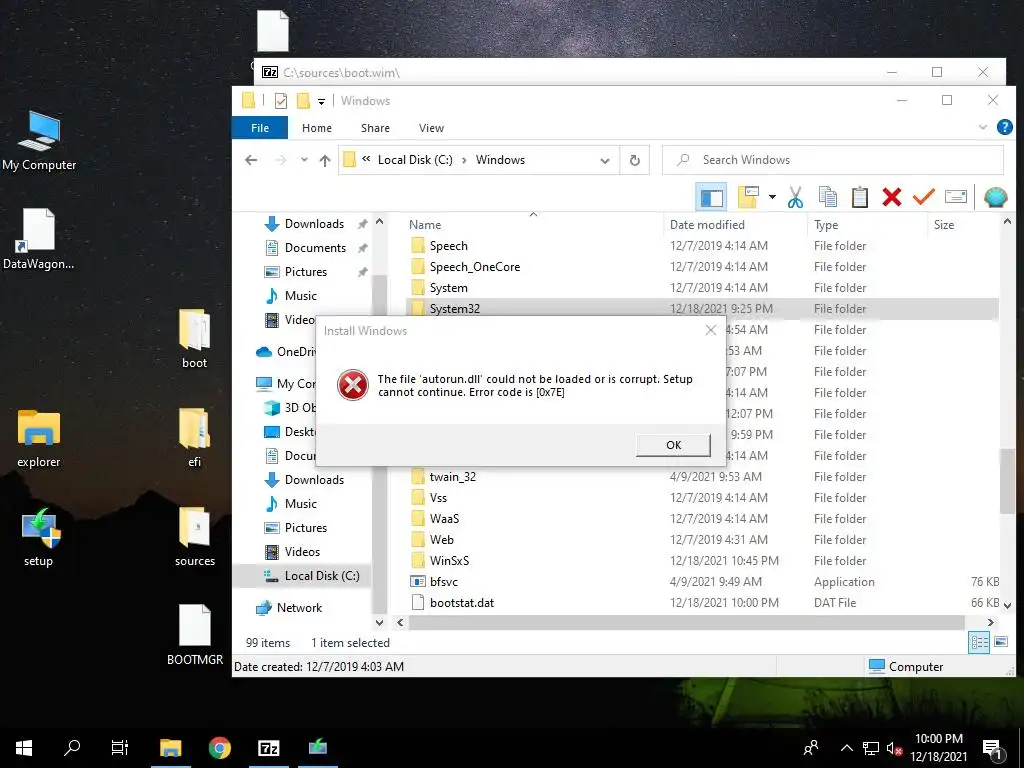Switch to 7-Zip taskbar icon

[x=268, y=748]
